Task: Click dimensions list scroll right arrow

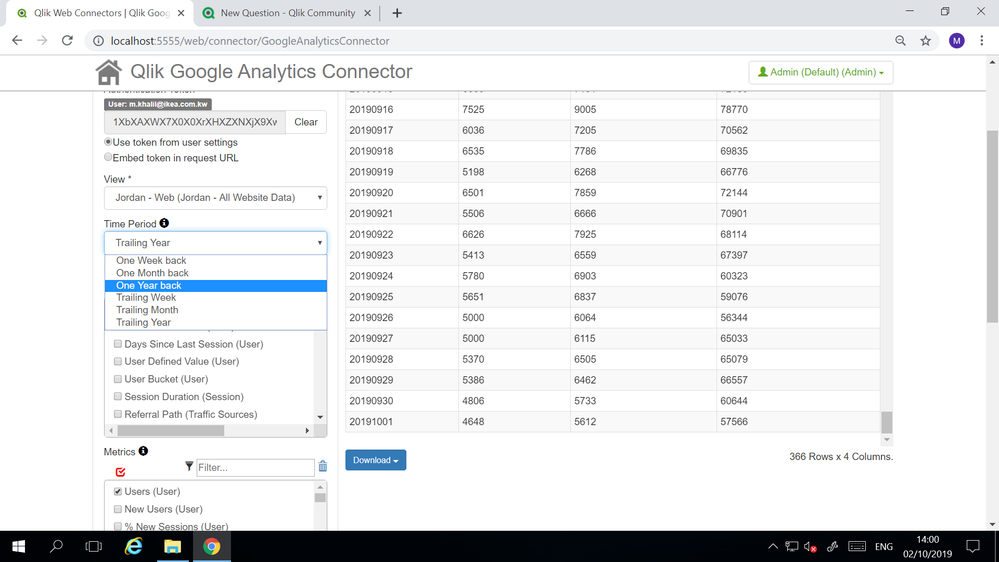Action: (x=307, y=431)
